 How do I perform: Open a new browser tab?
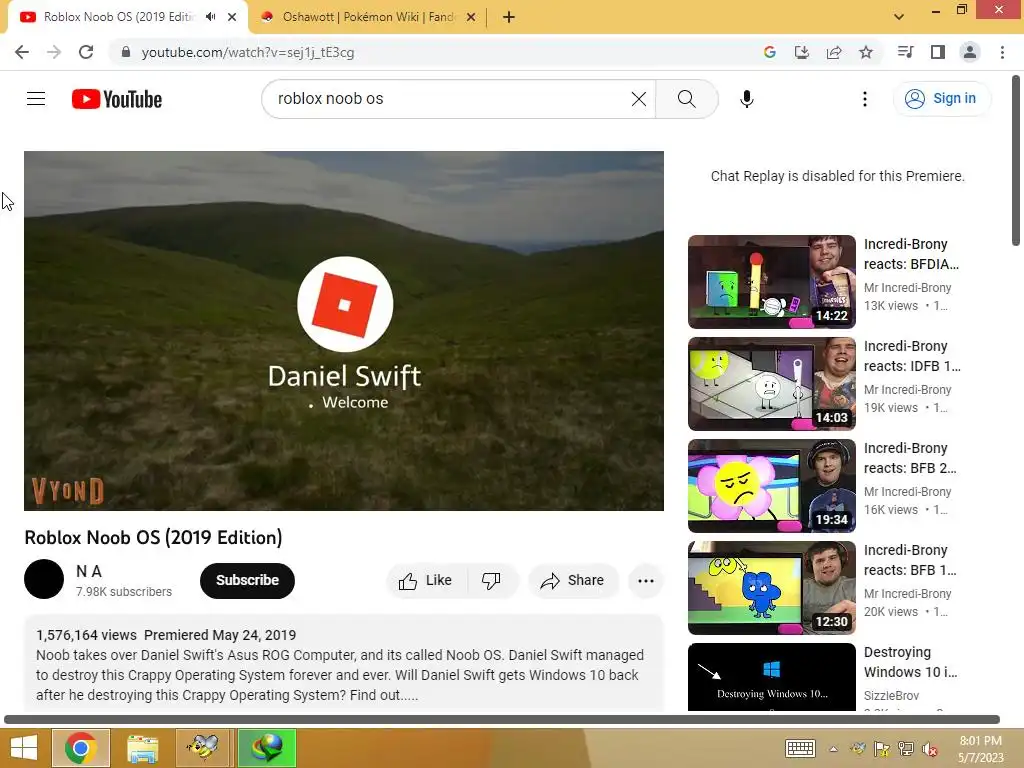coord(509,17)
